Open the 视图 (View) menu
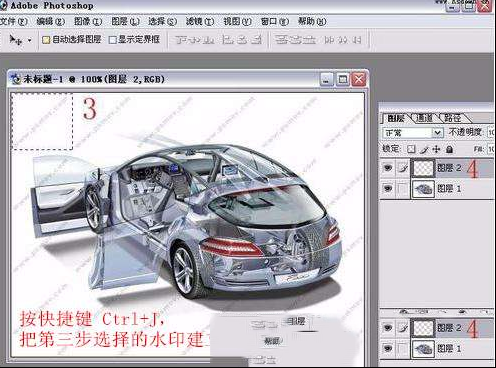Screen dimensions: 496x368 [x=237, y=22]
